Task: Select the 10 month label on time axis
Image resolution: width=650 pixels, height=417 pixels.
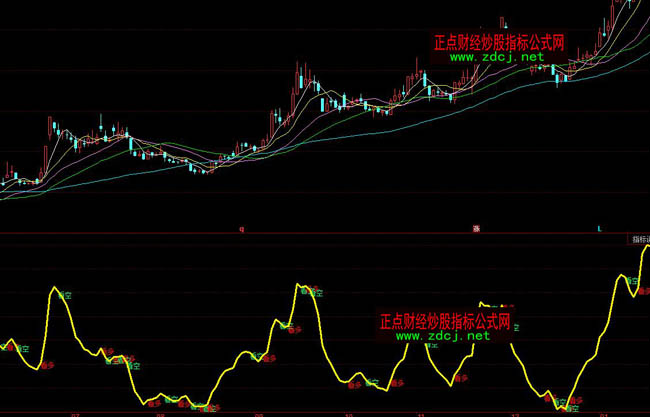Action: [x=348, y=412]
